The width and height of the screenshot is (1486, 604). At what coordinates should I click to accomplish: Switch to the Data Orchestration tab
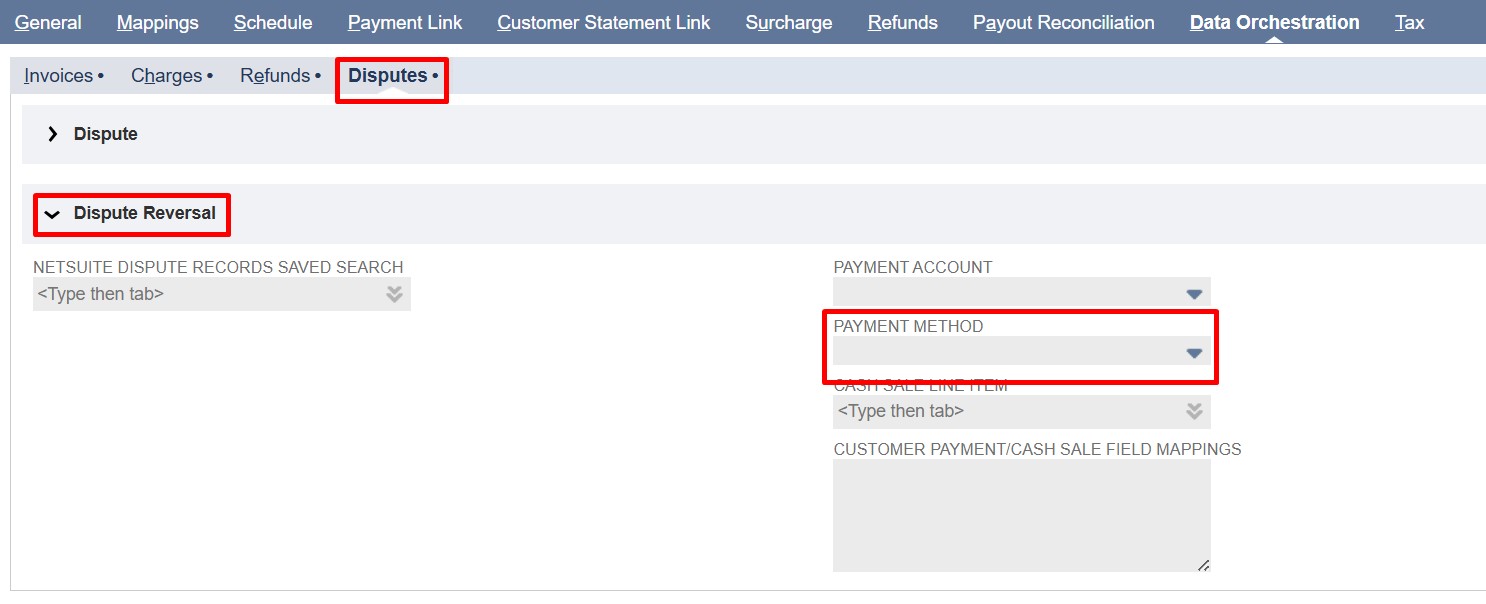(x=1272, y=21)
